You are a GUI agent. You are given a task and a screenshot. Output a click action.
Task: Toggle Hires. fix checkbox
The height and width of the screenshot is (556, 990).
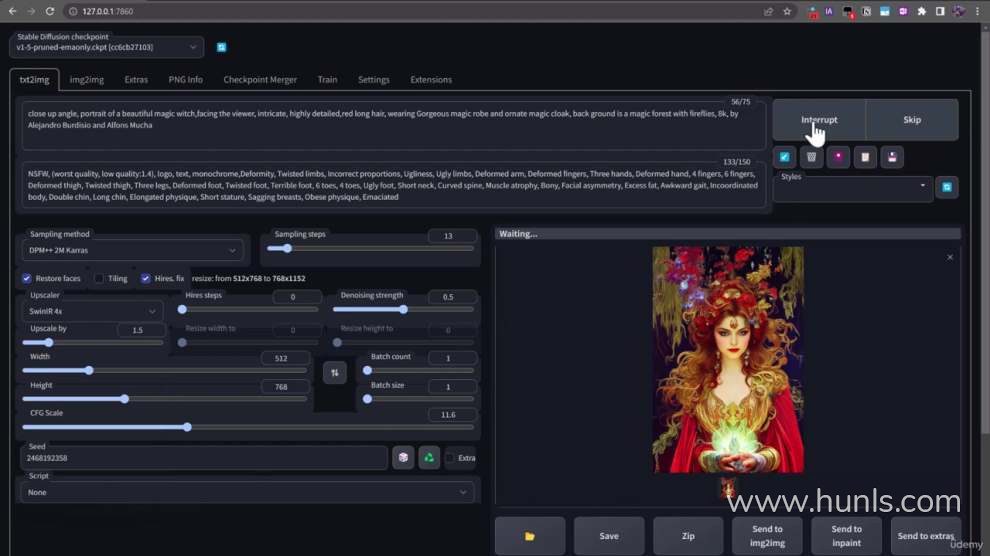coord(146,278)
